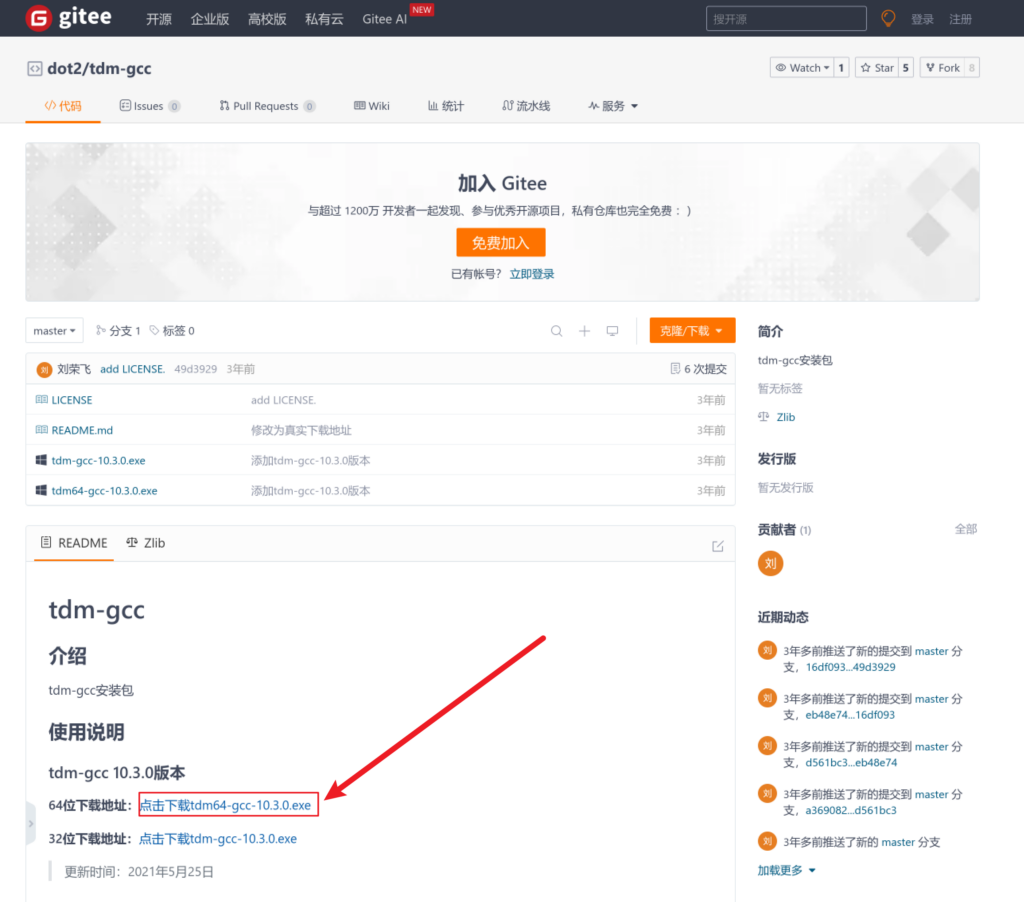Image resolution: width=1024 pixels, height=902 pixels.
Task: Switch to the 代码 tab
Action: [x=63, y=106]
